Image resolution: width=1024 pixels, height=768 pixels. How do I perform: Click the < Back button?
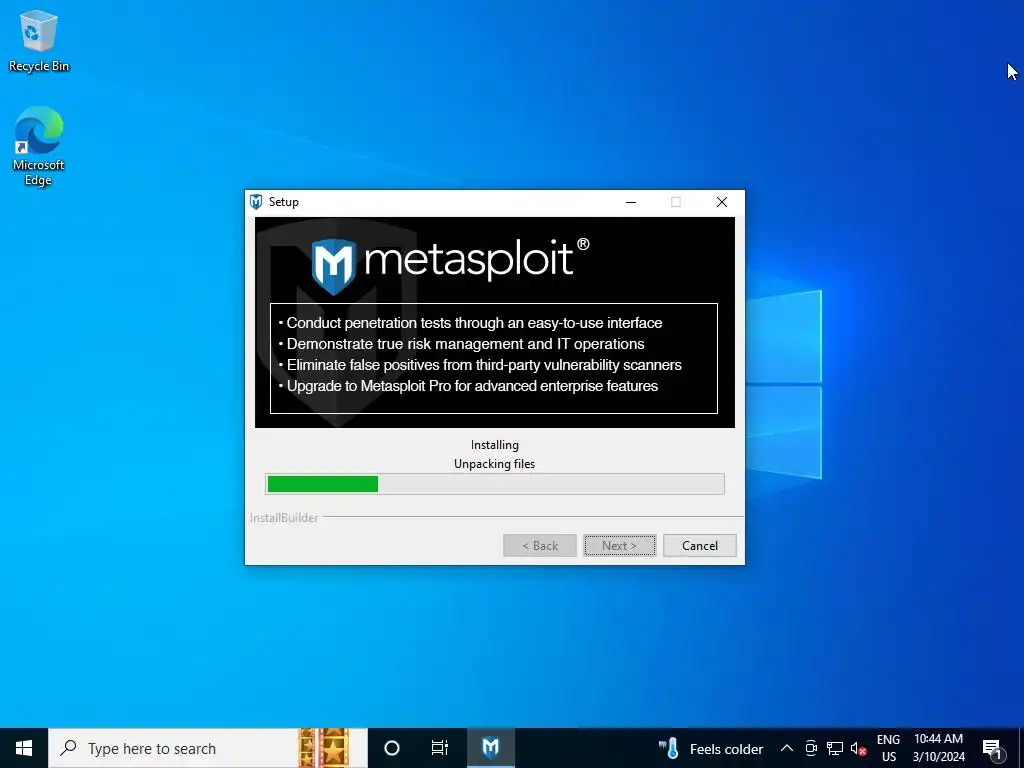click(x=539, y=545)
